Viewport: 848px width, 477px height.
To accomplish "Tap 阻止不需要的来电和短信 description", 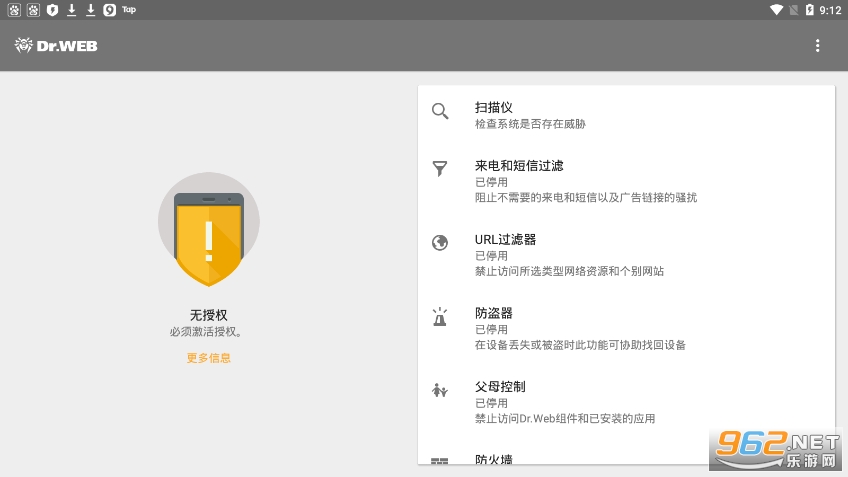I will coord(586,197).
